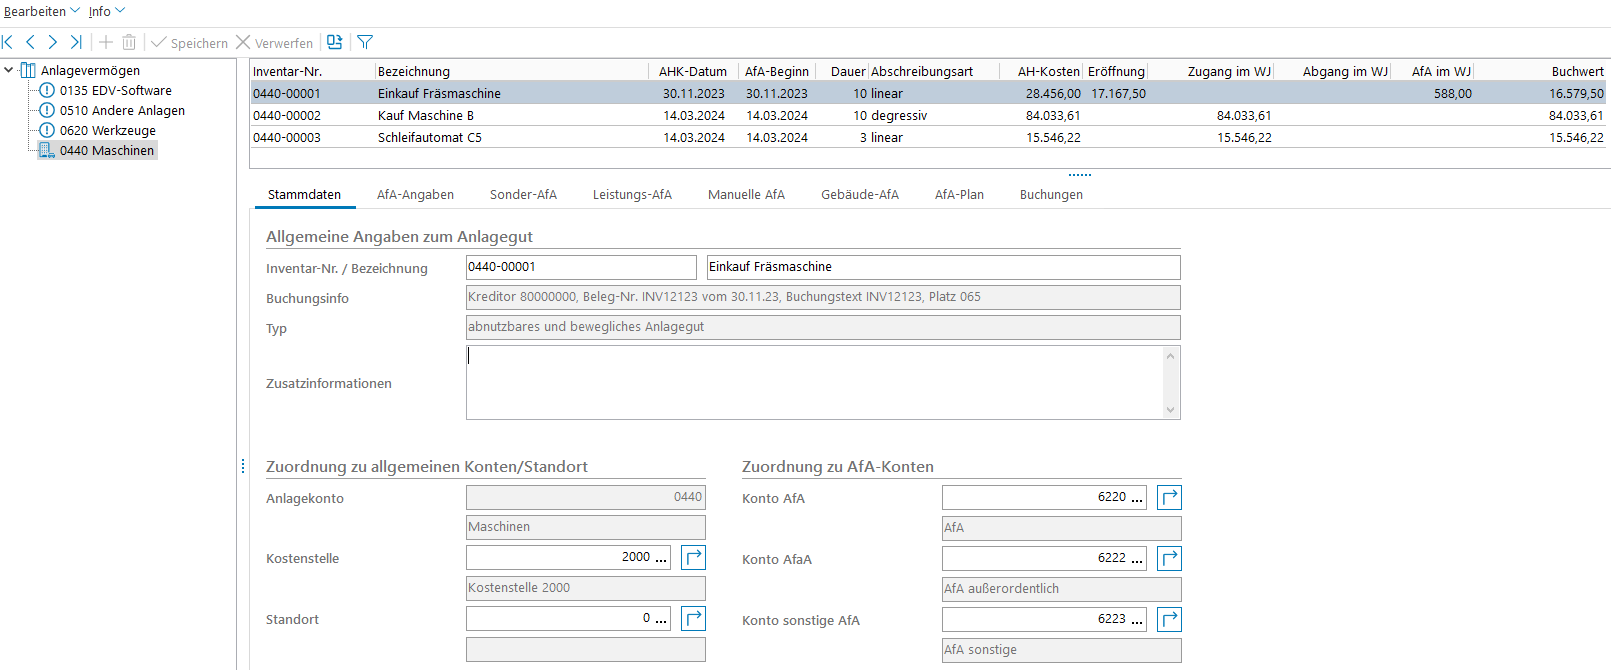1611x670 pixels.
Task: Click the jump arrow beside Konto AfA
Action: pos(1169,497)
